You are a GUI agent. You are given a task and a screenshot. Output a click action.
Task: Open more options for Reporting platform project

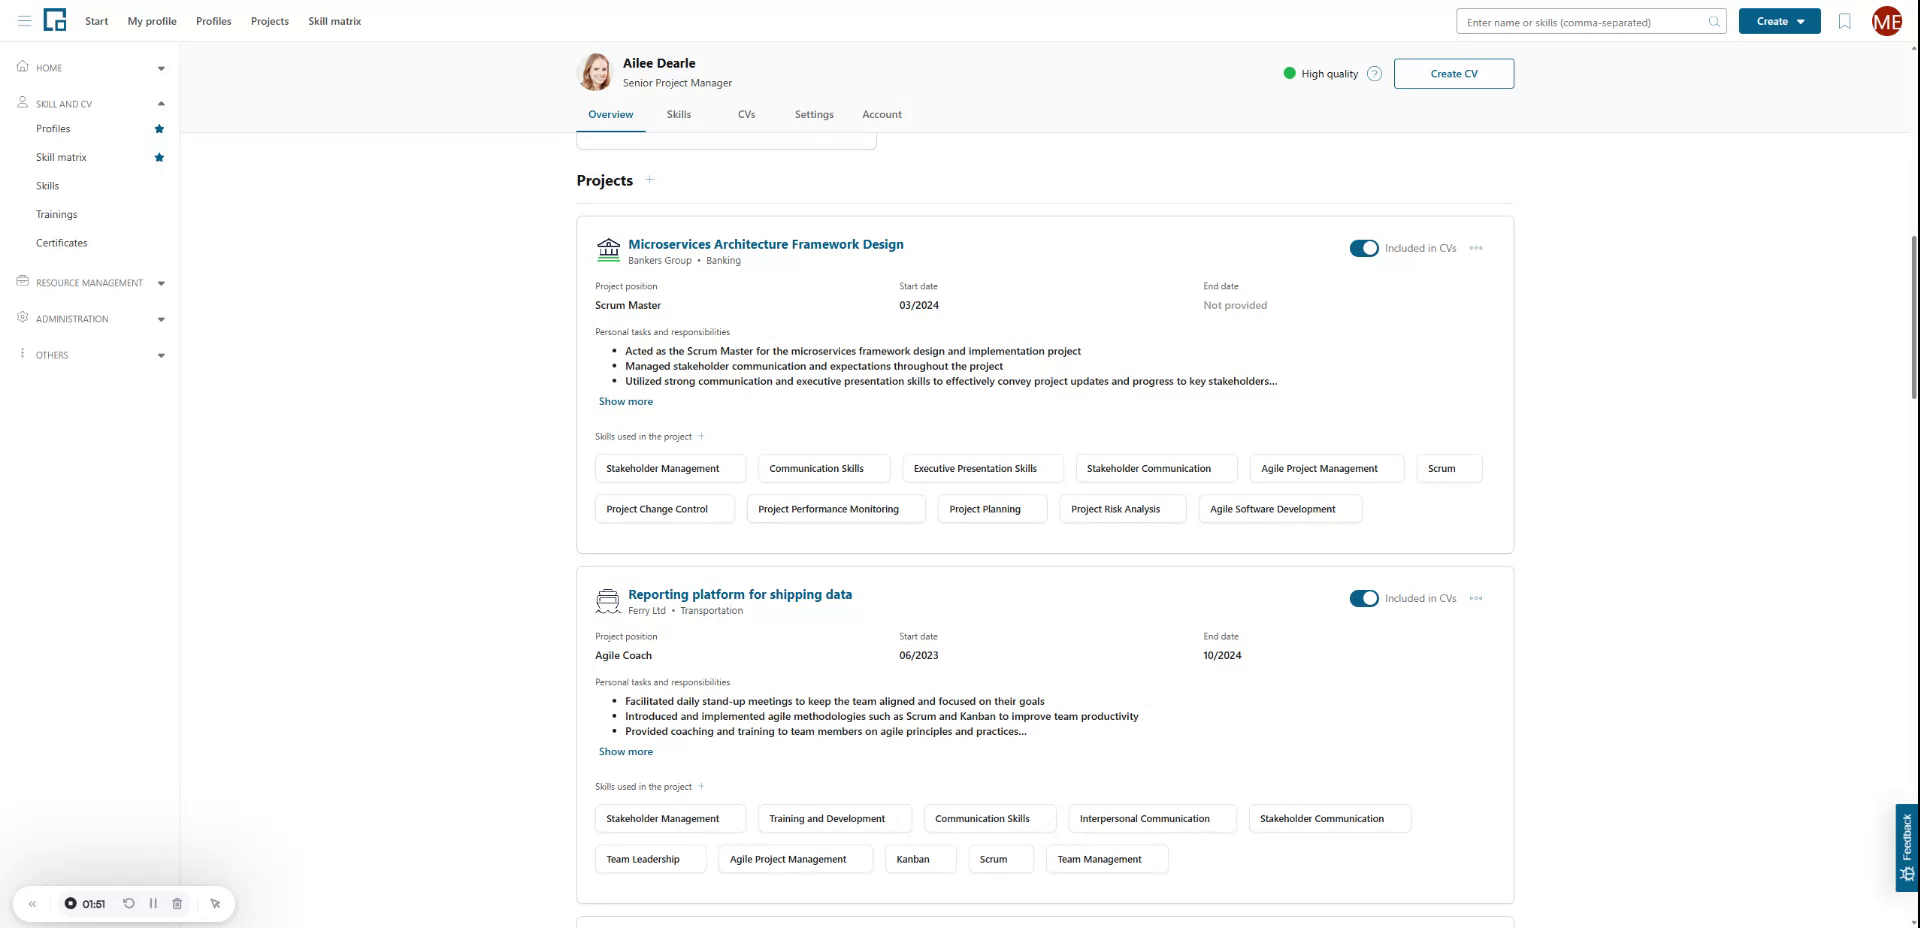click(x=1476, y=598)
